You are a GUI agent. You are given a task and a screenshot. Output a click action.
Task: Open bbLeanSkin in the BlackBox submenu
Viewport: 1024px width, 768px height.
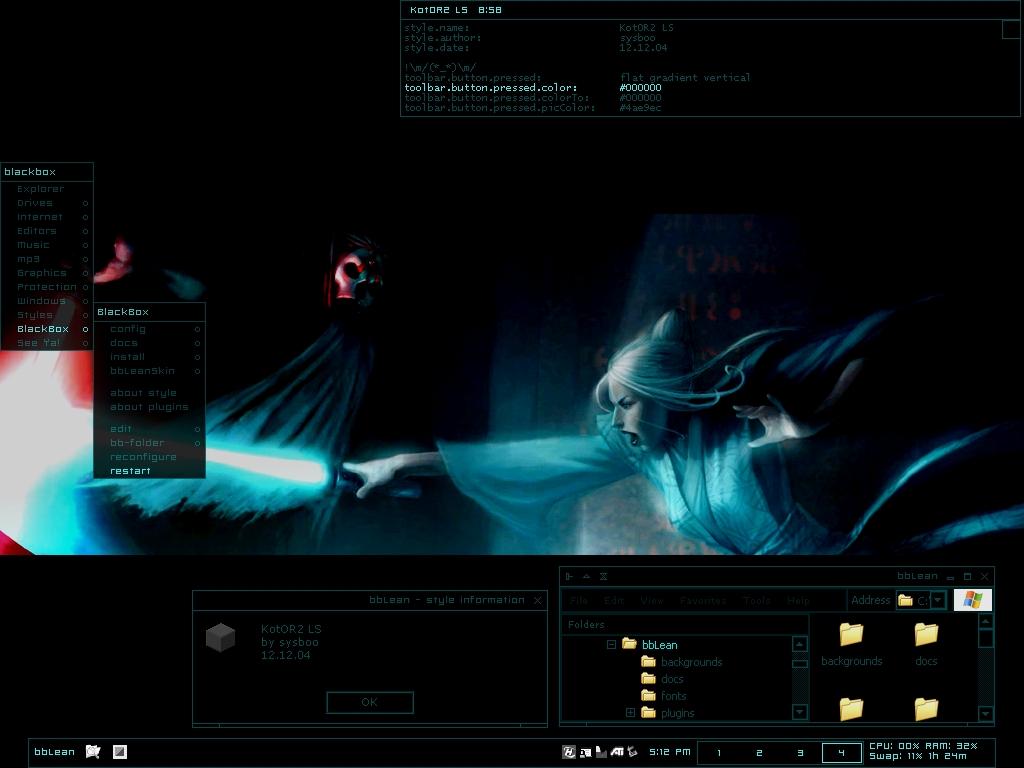[x=150, y=371]
